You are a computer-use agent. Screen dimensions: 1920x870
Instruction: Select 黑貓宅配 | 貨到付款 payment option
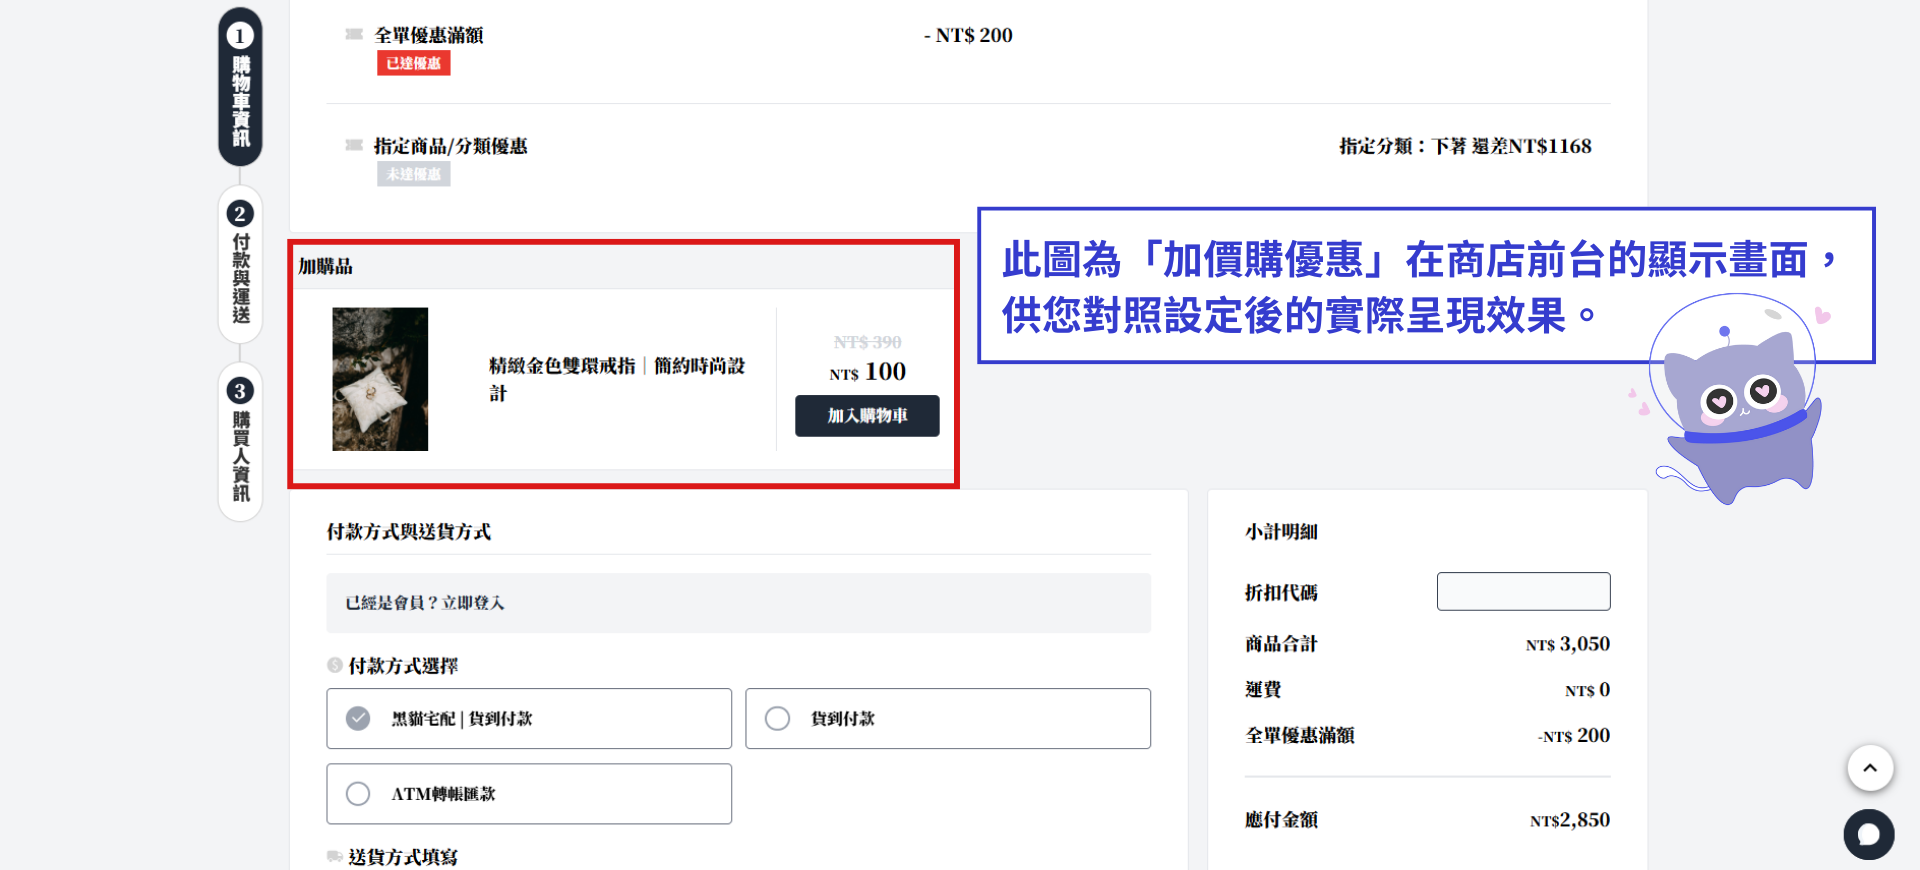coord(529,718)
